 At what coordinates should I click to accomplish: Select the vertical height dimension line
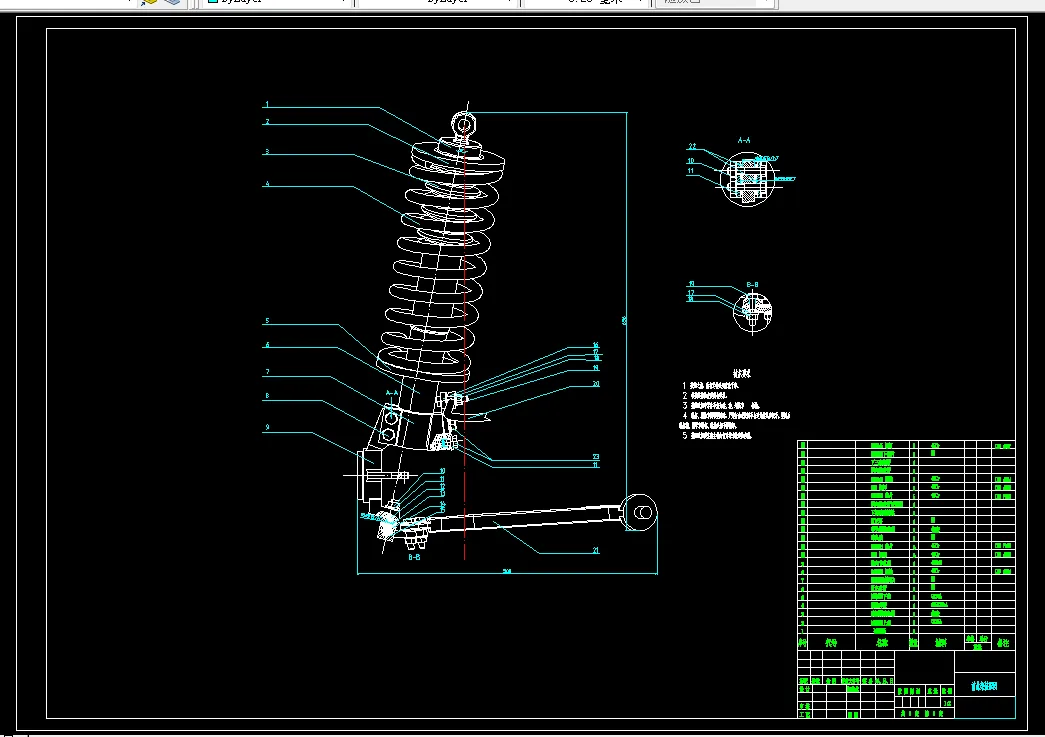(x=626, y=300)
